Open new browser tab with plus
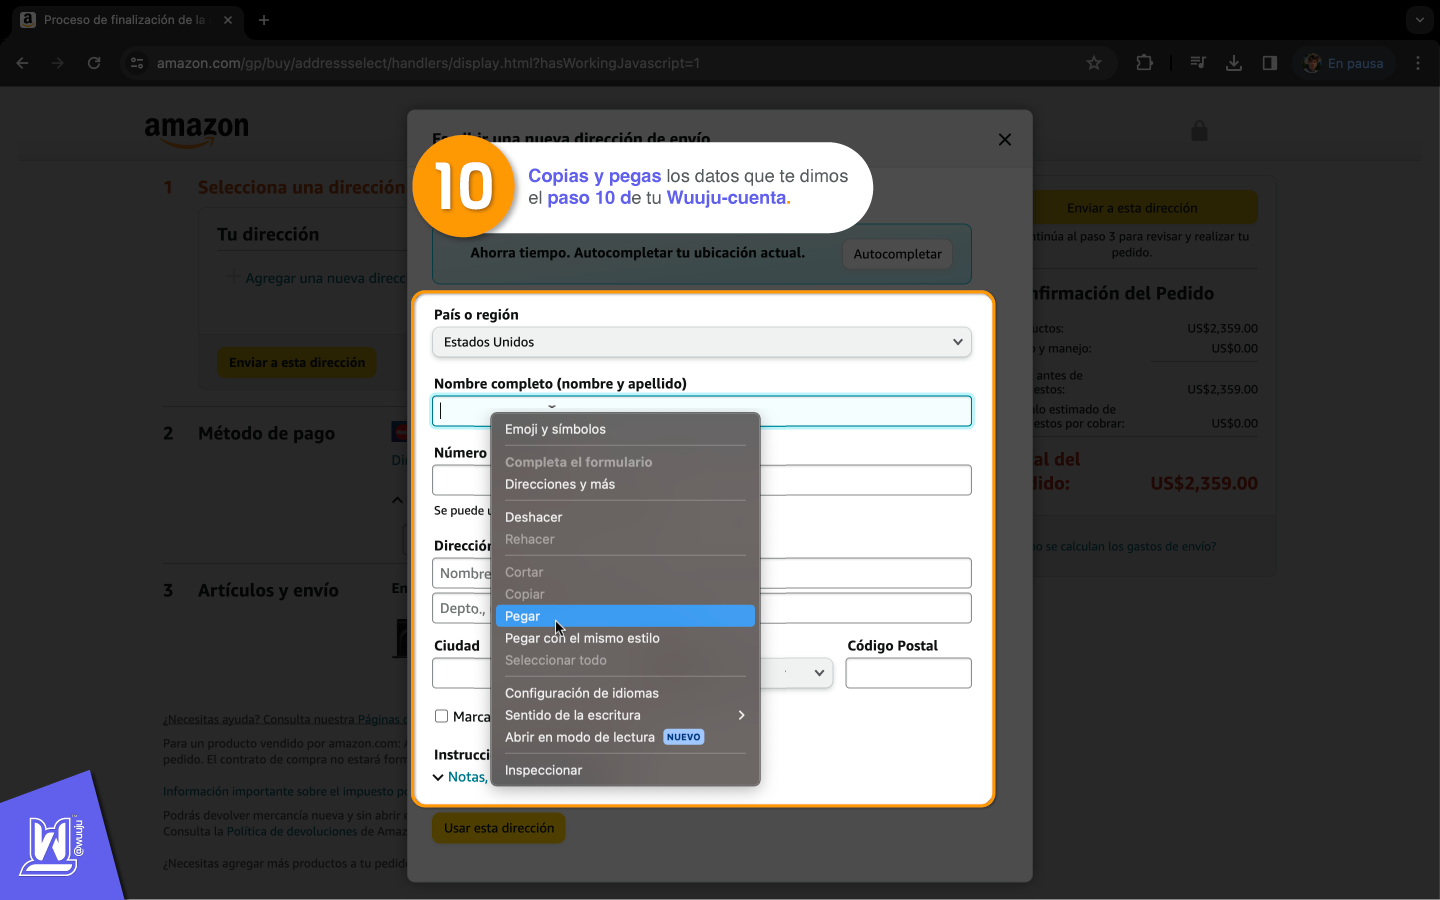This screenshot has width=1440, height=900. click(x=264, y=20)
